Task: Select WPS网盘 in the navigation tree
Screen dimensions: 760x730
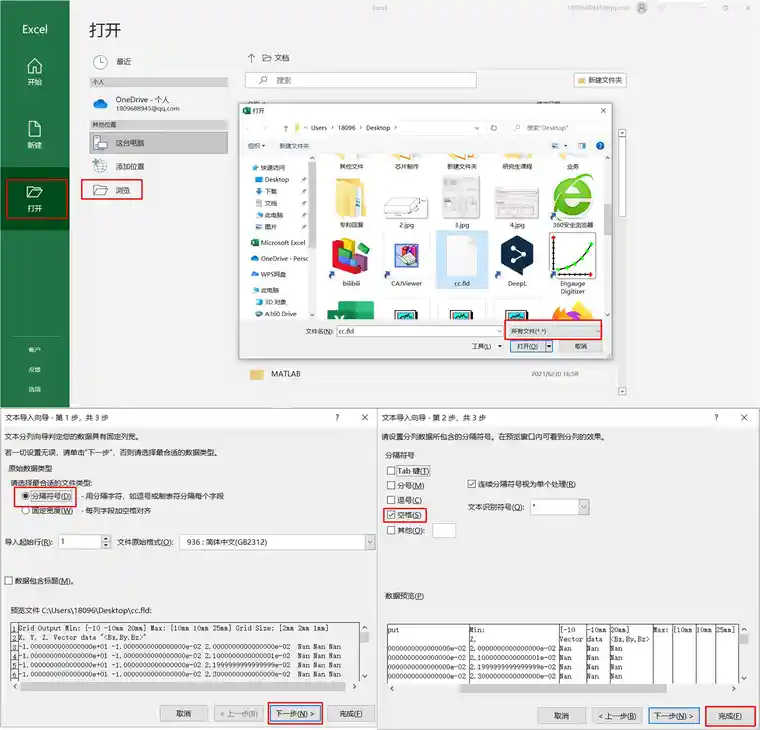Action: coord(269,274)
